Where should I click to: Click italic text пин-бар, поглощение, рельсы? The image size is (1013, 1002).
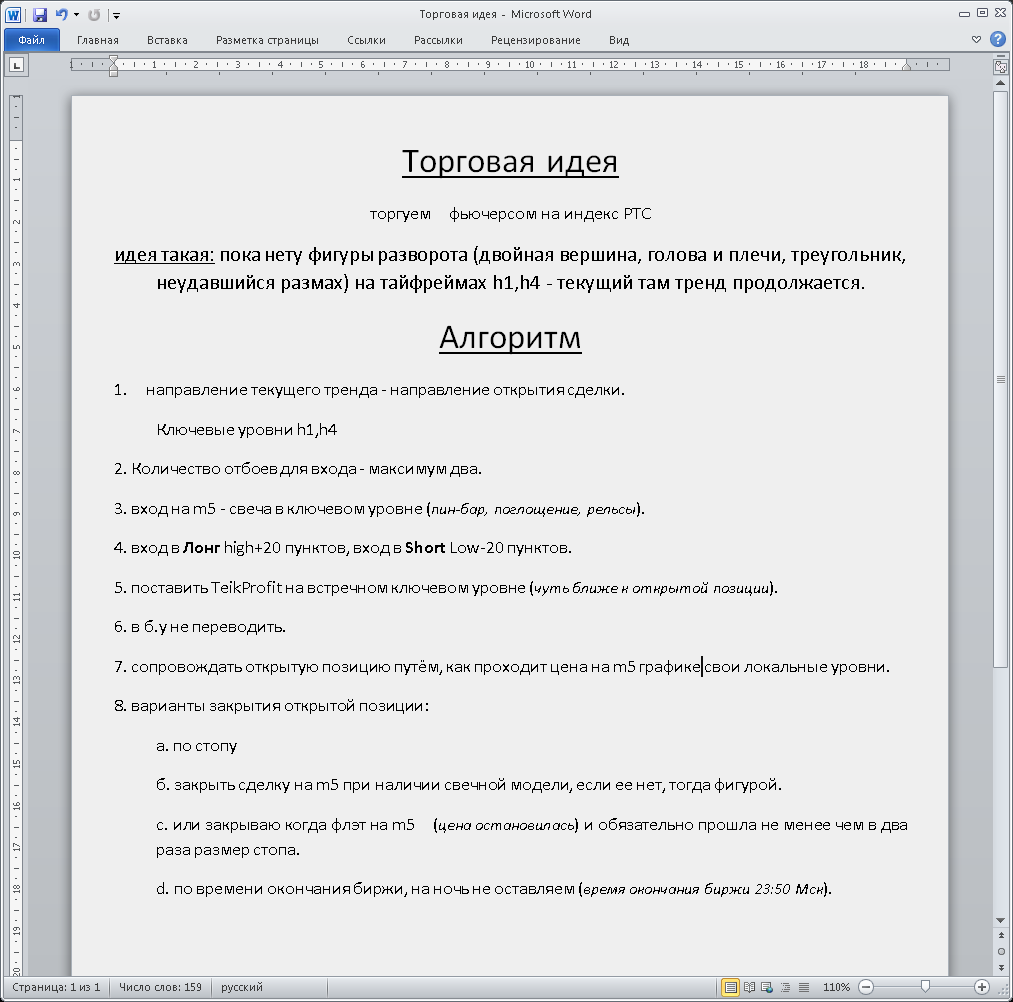tap(533, 510)
